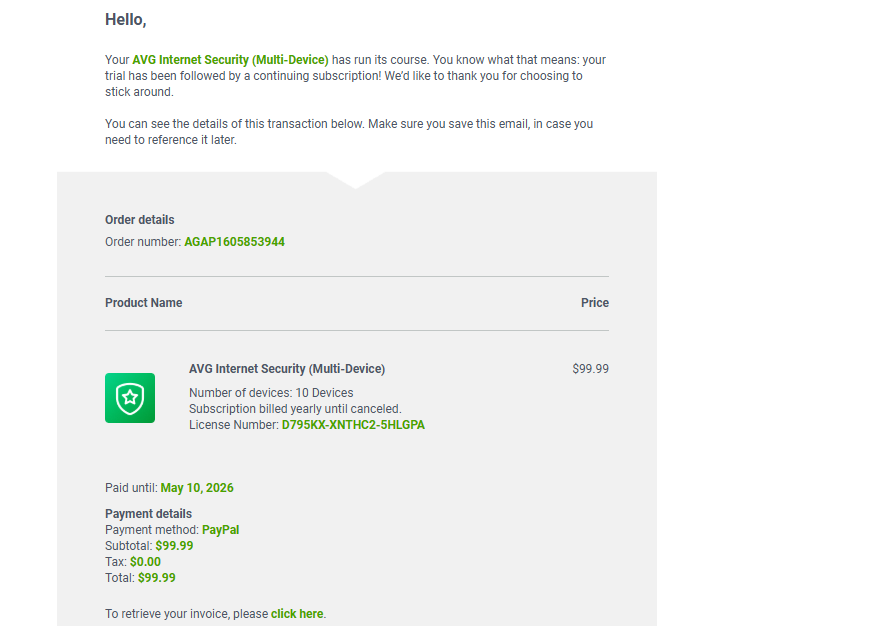894x626 pixels.
Task: Open the 'click here' invoice link
Action: pyautogui.click(x=296, y=614)
